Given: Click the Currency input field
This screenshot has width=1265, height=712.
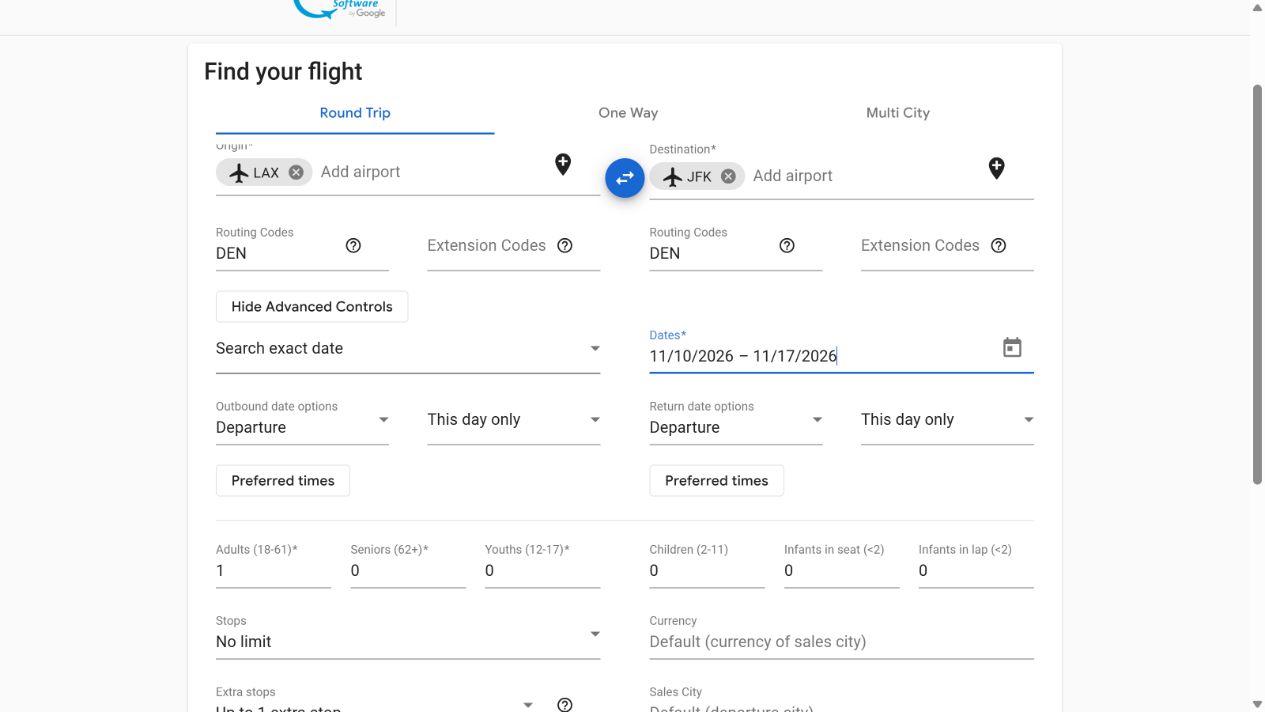Looking at the screenshot, I should tap(841, 641).
